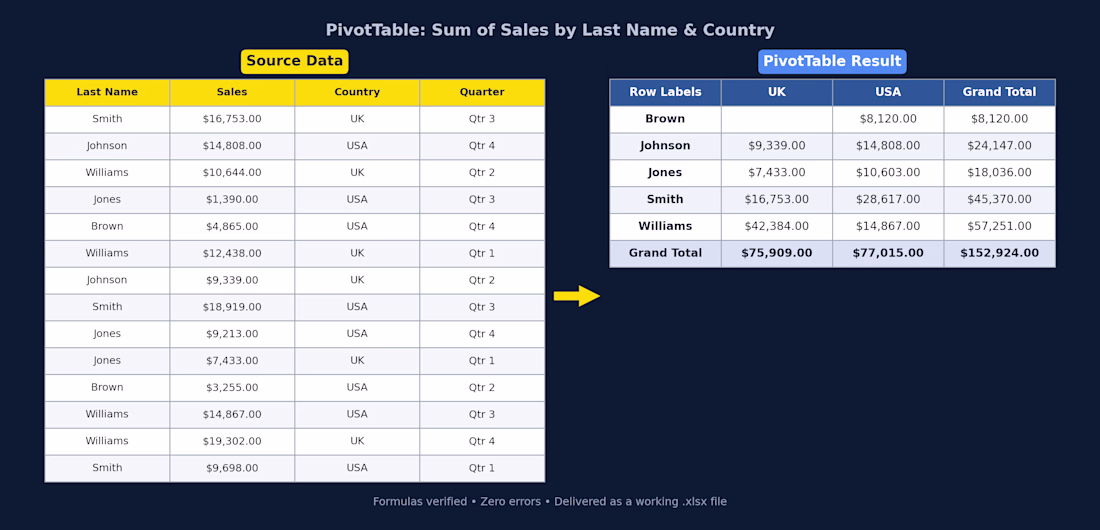1100x530 pixels.
Task: Select the Grand Total row label
Action: point(665,253)
